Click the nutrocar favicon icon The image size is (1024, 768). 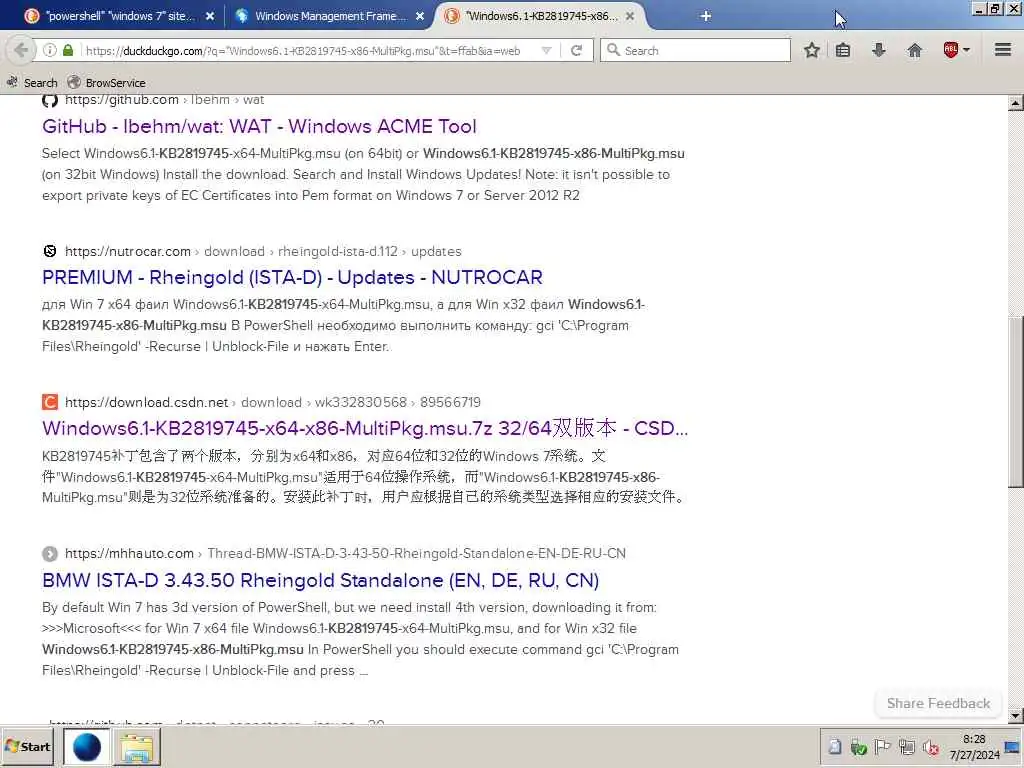[x=50, y=251]
